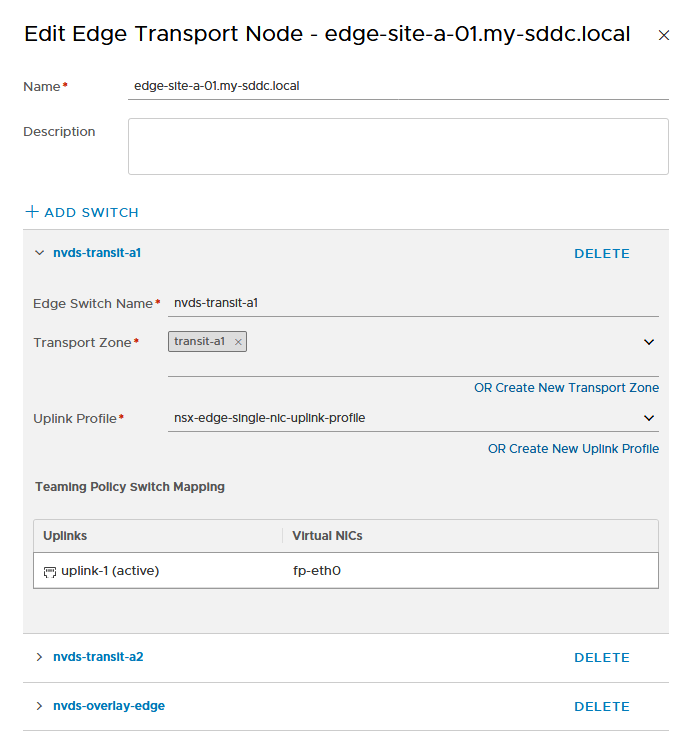The image size is (692, 731).
Task: Click OR Create New Uplink Profile link
Action: (x=574, y=449)
